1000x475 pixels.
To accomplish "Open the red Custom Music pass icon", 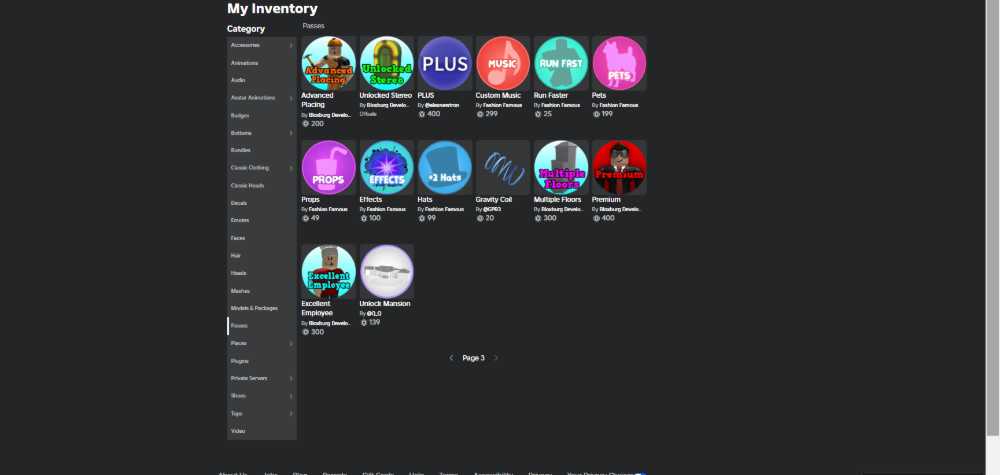I will click(503, 62).
